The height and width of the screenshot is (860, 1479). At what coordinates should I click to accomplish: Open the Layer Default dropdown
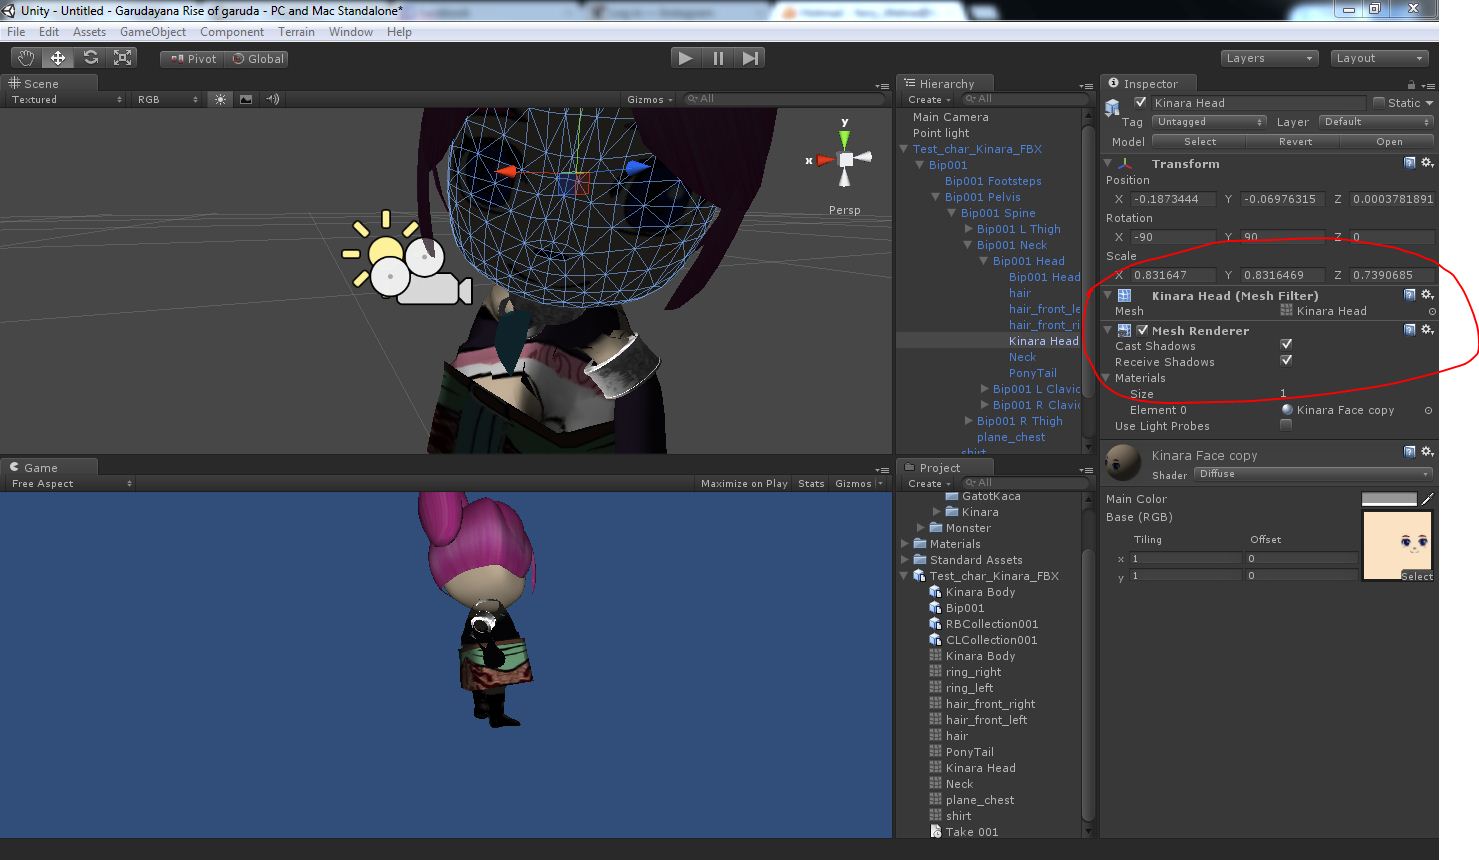click(1376, 122)
